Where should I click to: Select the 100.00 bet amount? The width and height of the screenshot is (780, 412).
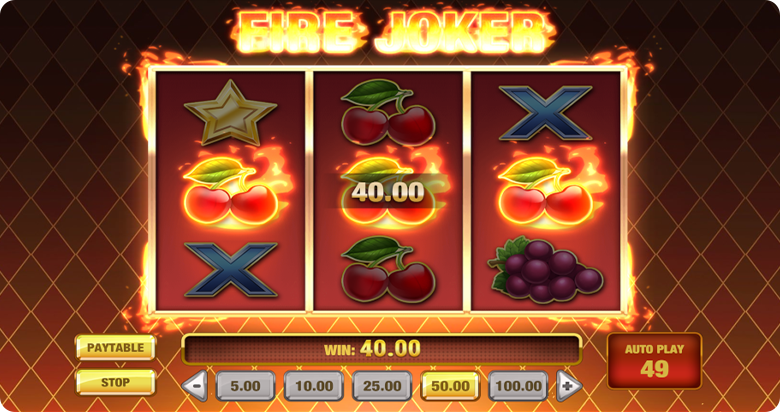518,386
